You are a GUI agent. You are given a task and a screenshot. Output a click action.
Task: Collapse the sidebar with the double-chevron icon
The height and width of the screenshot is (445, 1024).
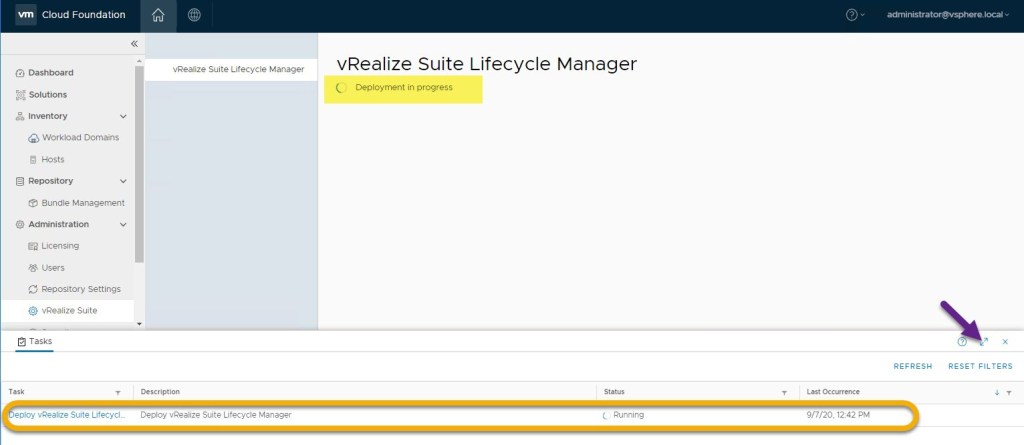point(134,44)
